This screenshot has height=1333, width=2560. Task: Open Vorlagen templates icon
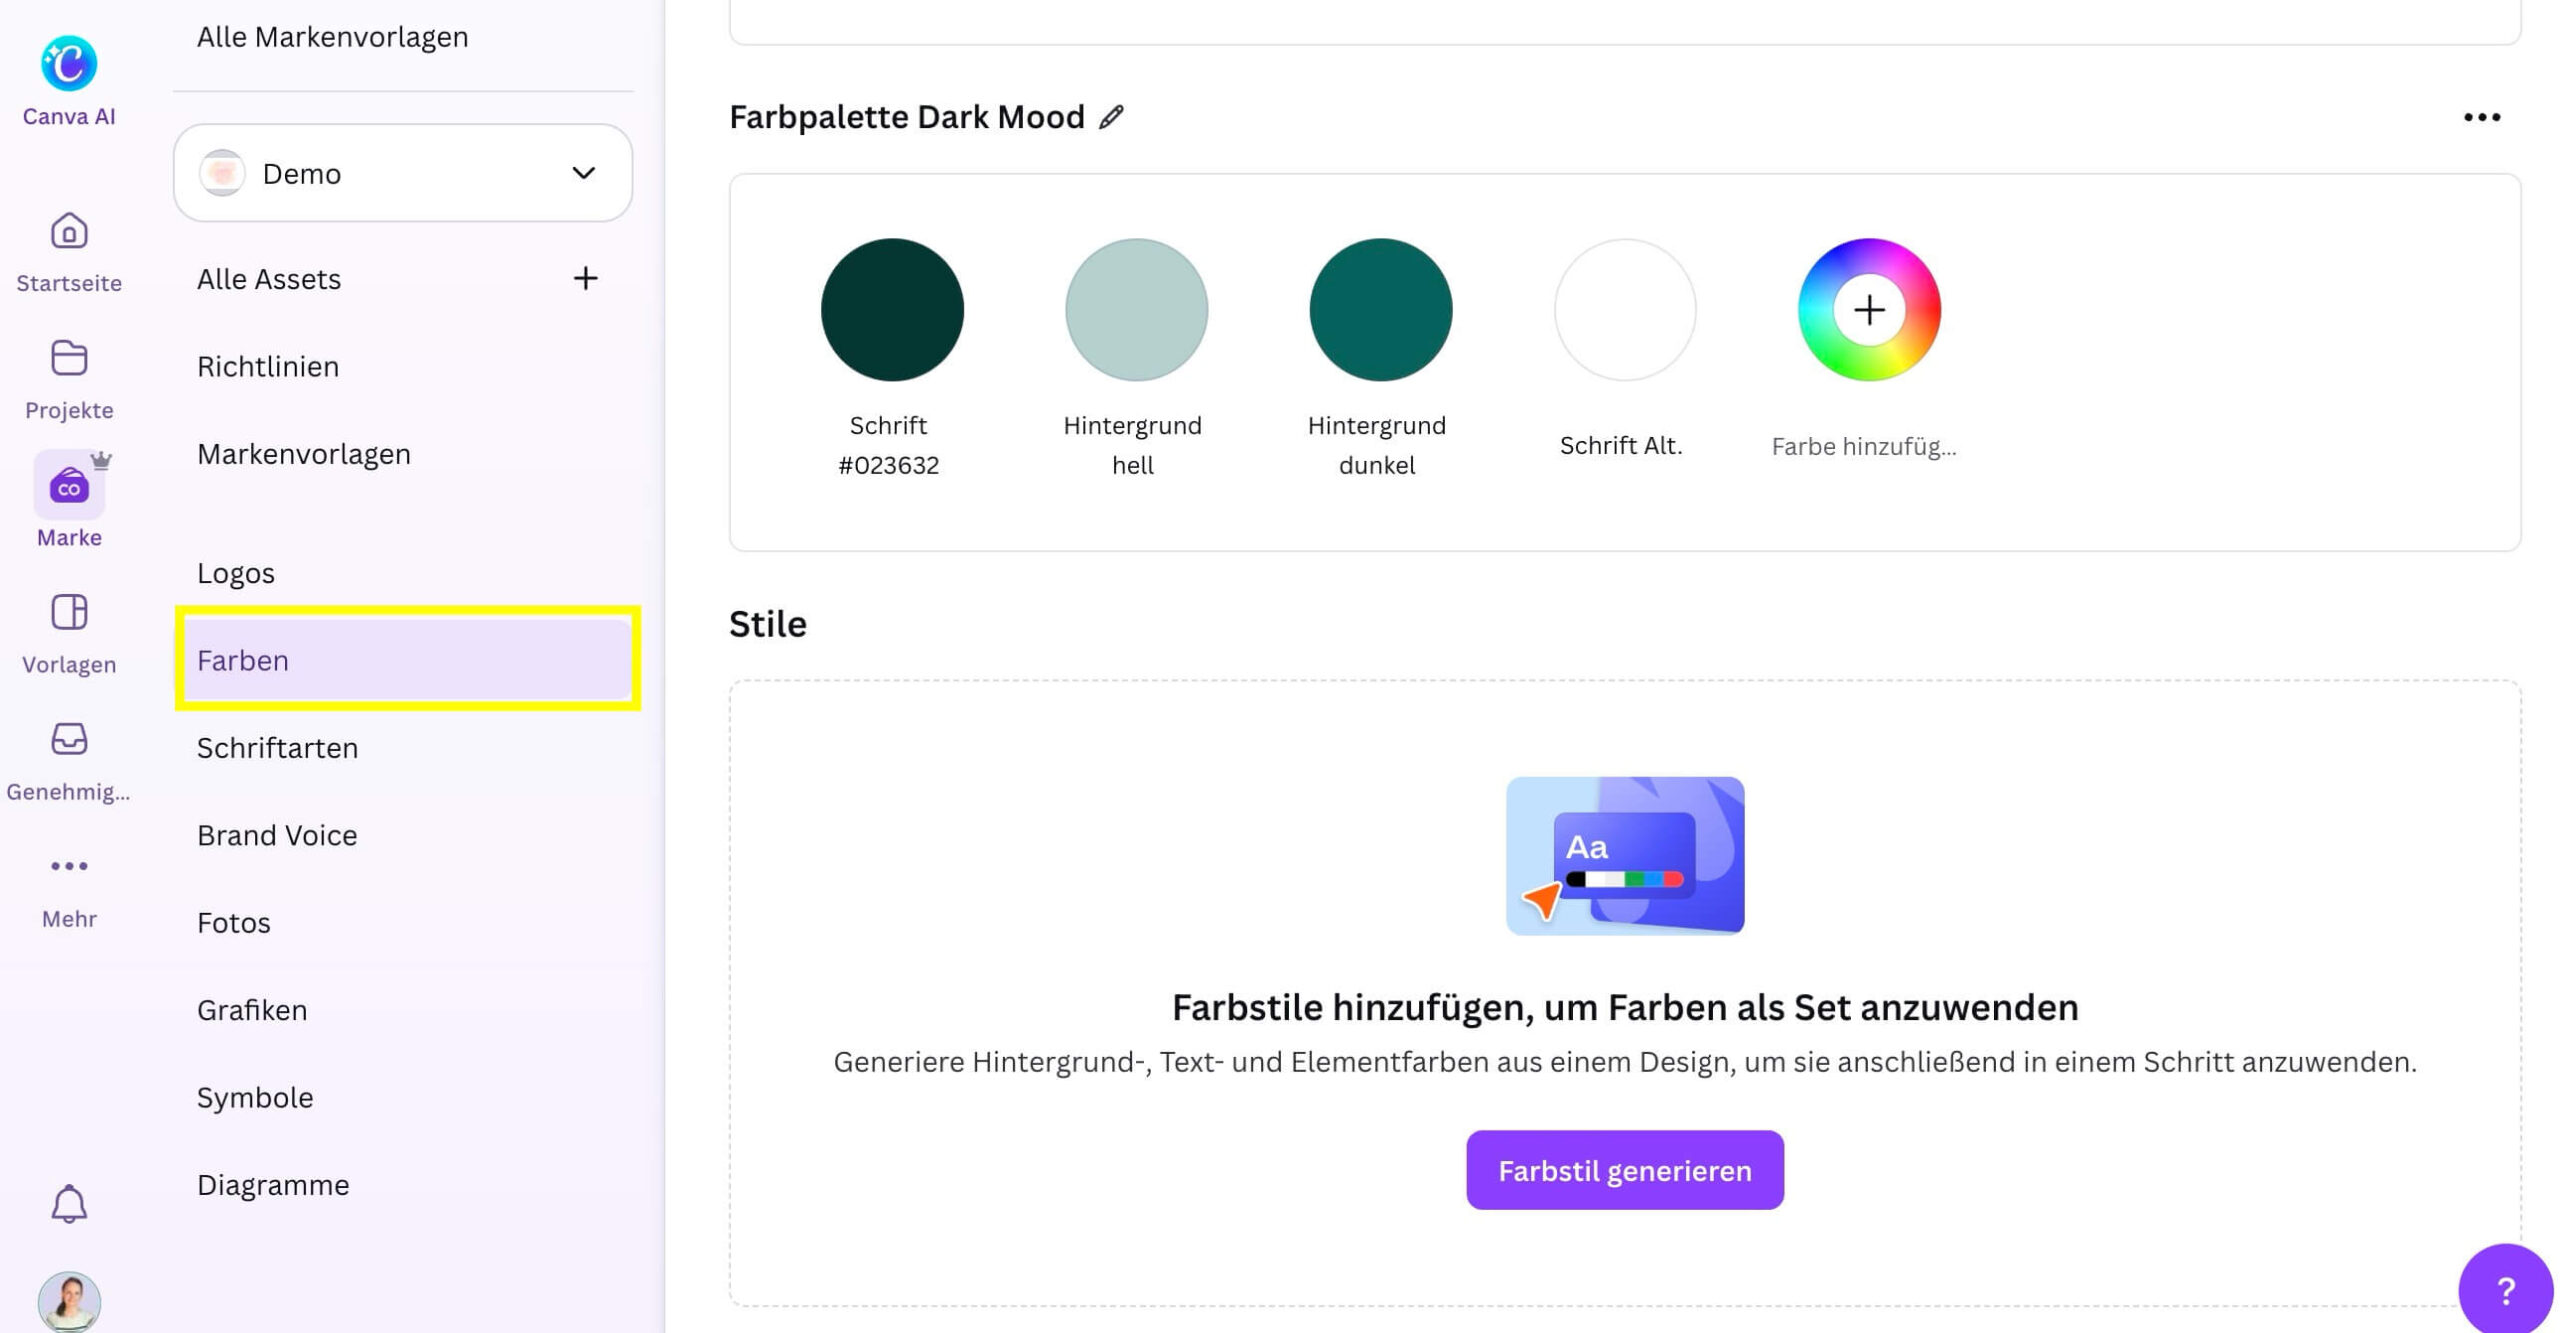pos(68,612)
